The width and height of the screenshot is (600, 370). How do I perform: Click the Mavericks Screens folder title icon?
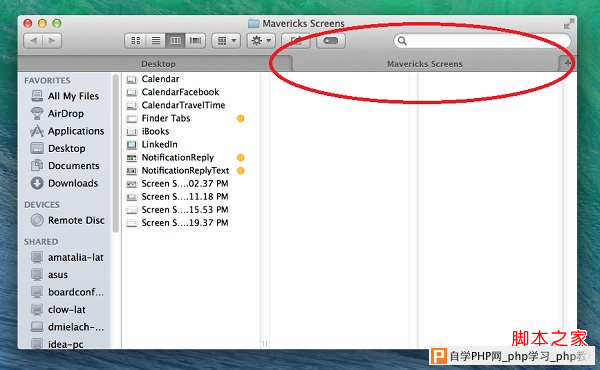pyautogui.click(x=254, y=23)
